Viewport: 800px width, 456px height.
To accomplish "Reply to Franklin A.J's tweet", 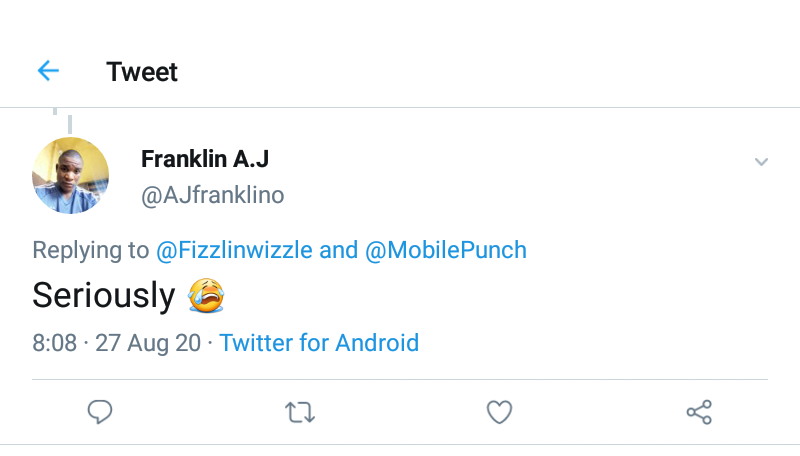I will pos(99,411).
